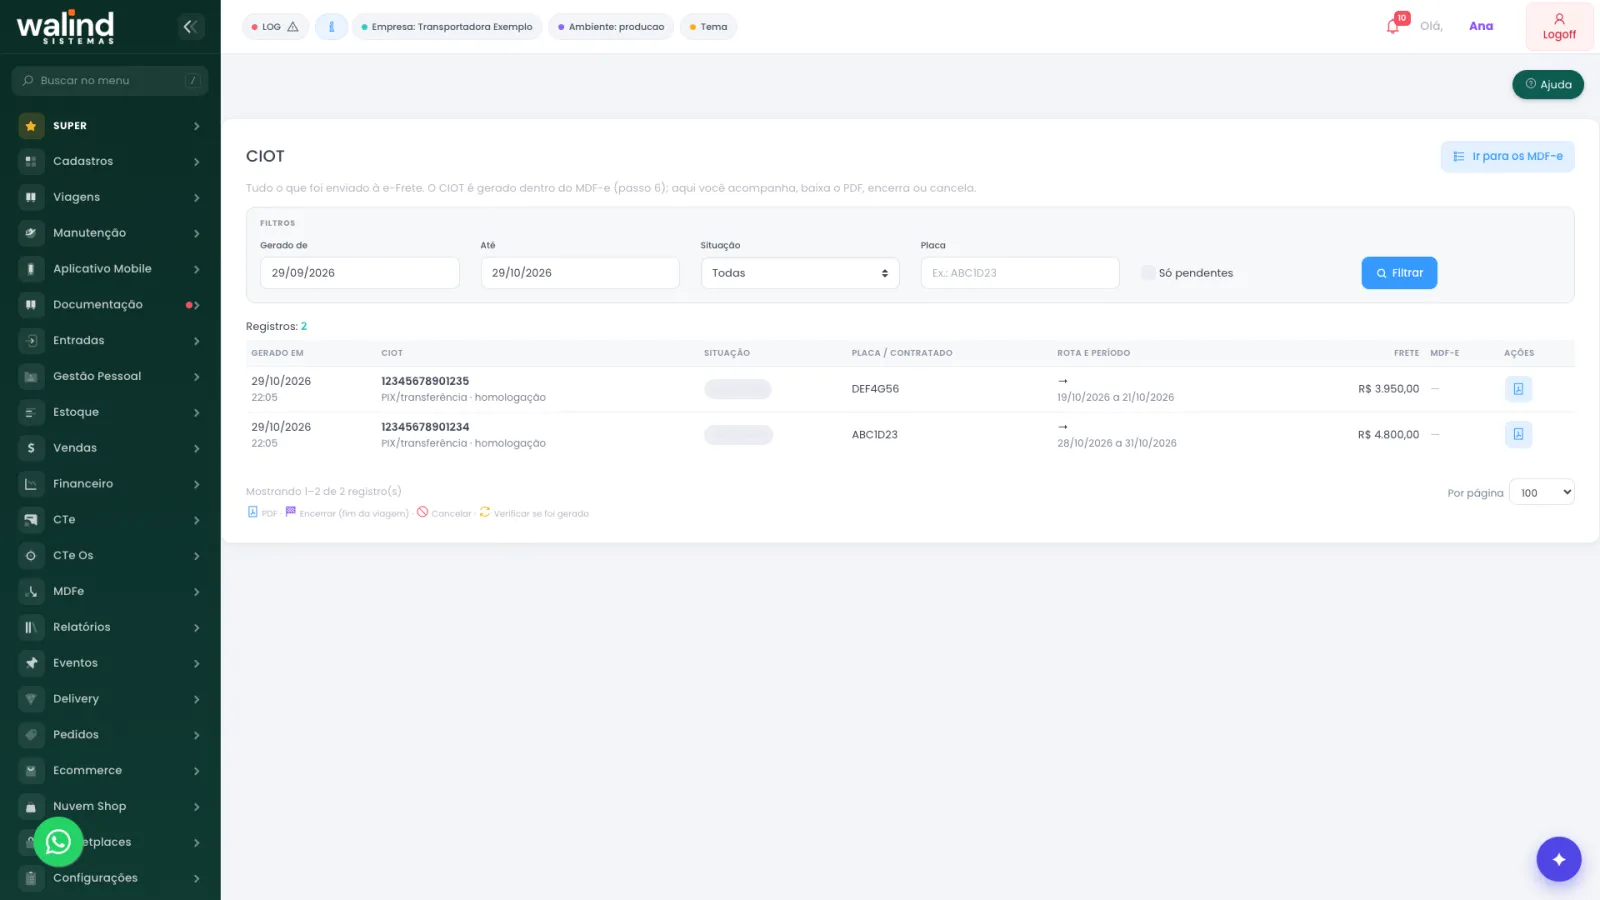Screen dimensions: 1600x900
Task: Click the info icon in top bar
Action: click(331, 27)
